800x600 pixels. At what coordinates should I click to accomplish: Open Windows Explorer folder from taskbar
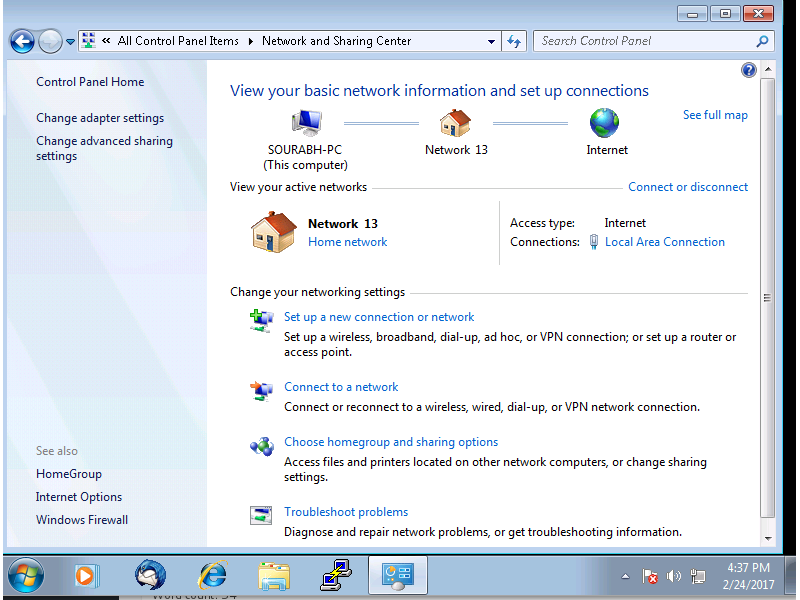click(x=274, y=577)
